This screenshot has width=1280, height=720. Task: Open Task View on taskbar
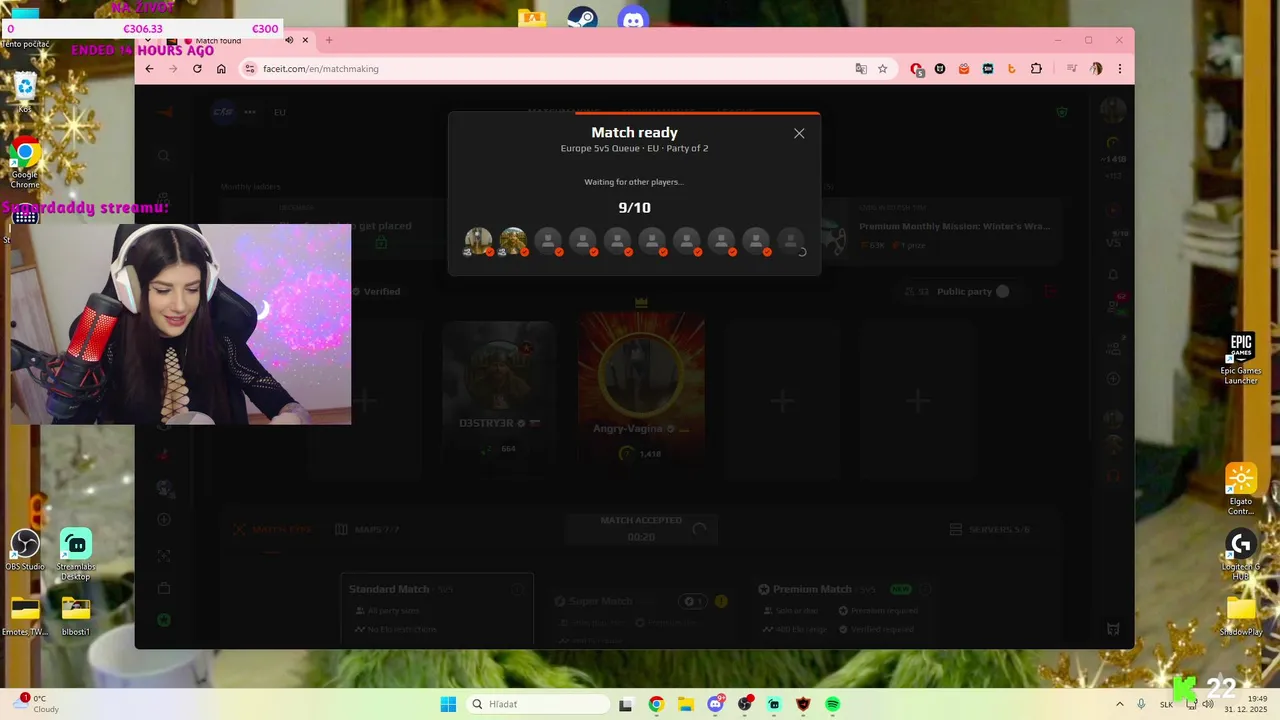[x=626, y=704]
